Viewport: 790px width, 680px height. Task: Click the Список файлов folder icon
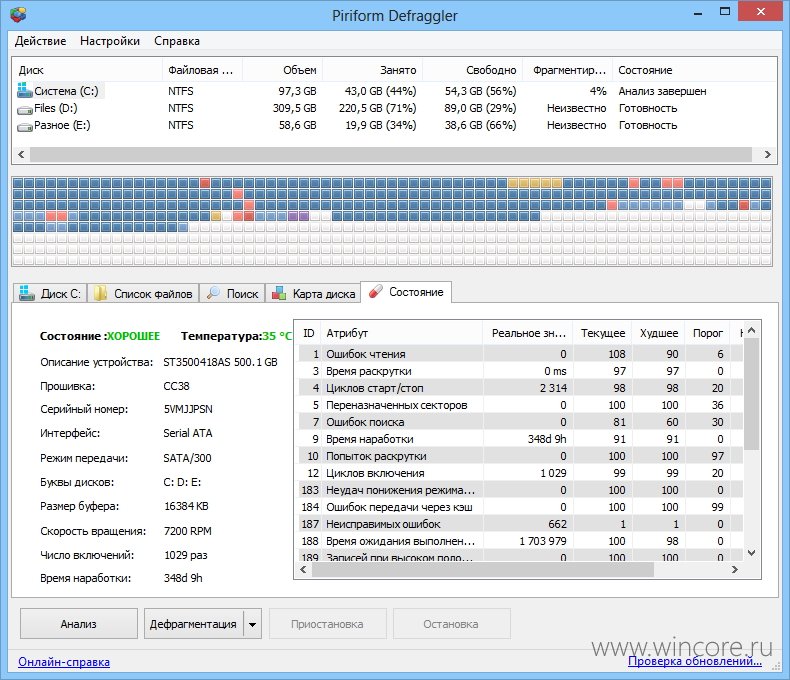tap(100, 293)
